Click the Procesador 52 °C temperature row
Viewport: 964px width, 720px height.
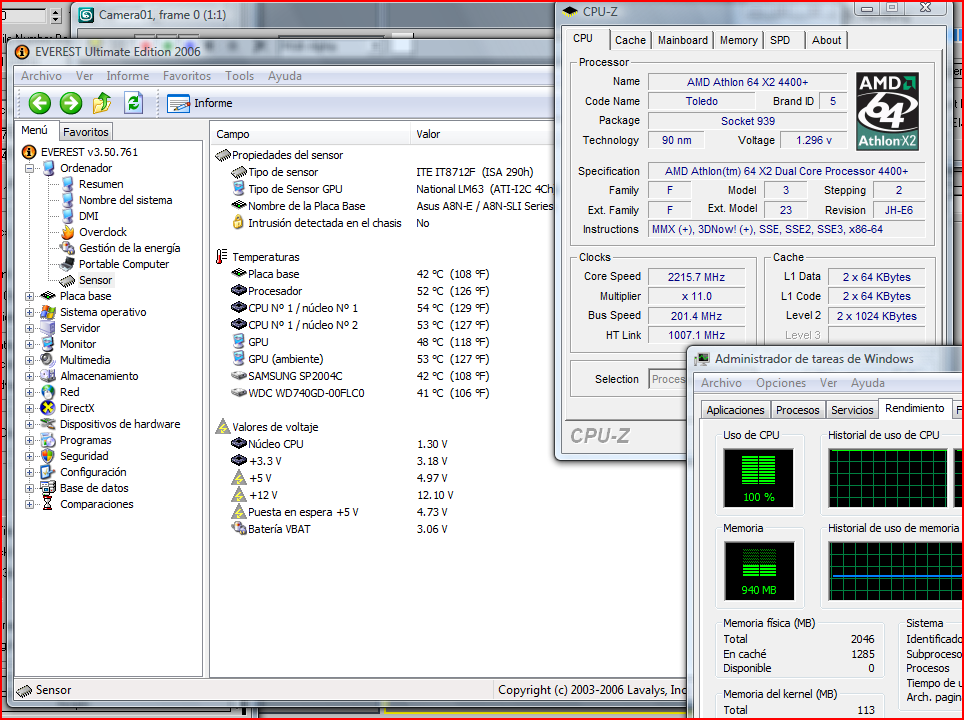[360, 291]
